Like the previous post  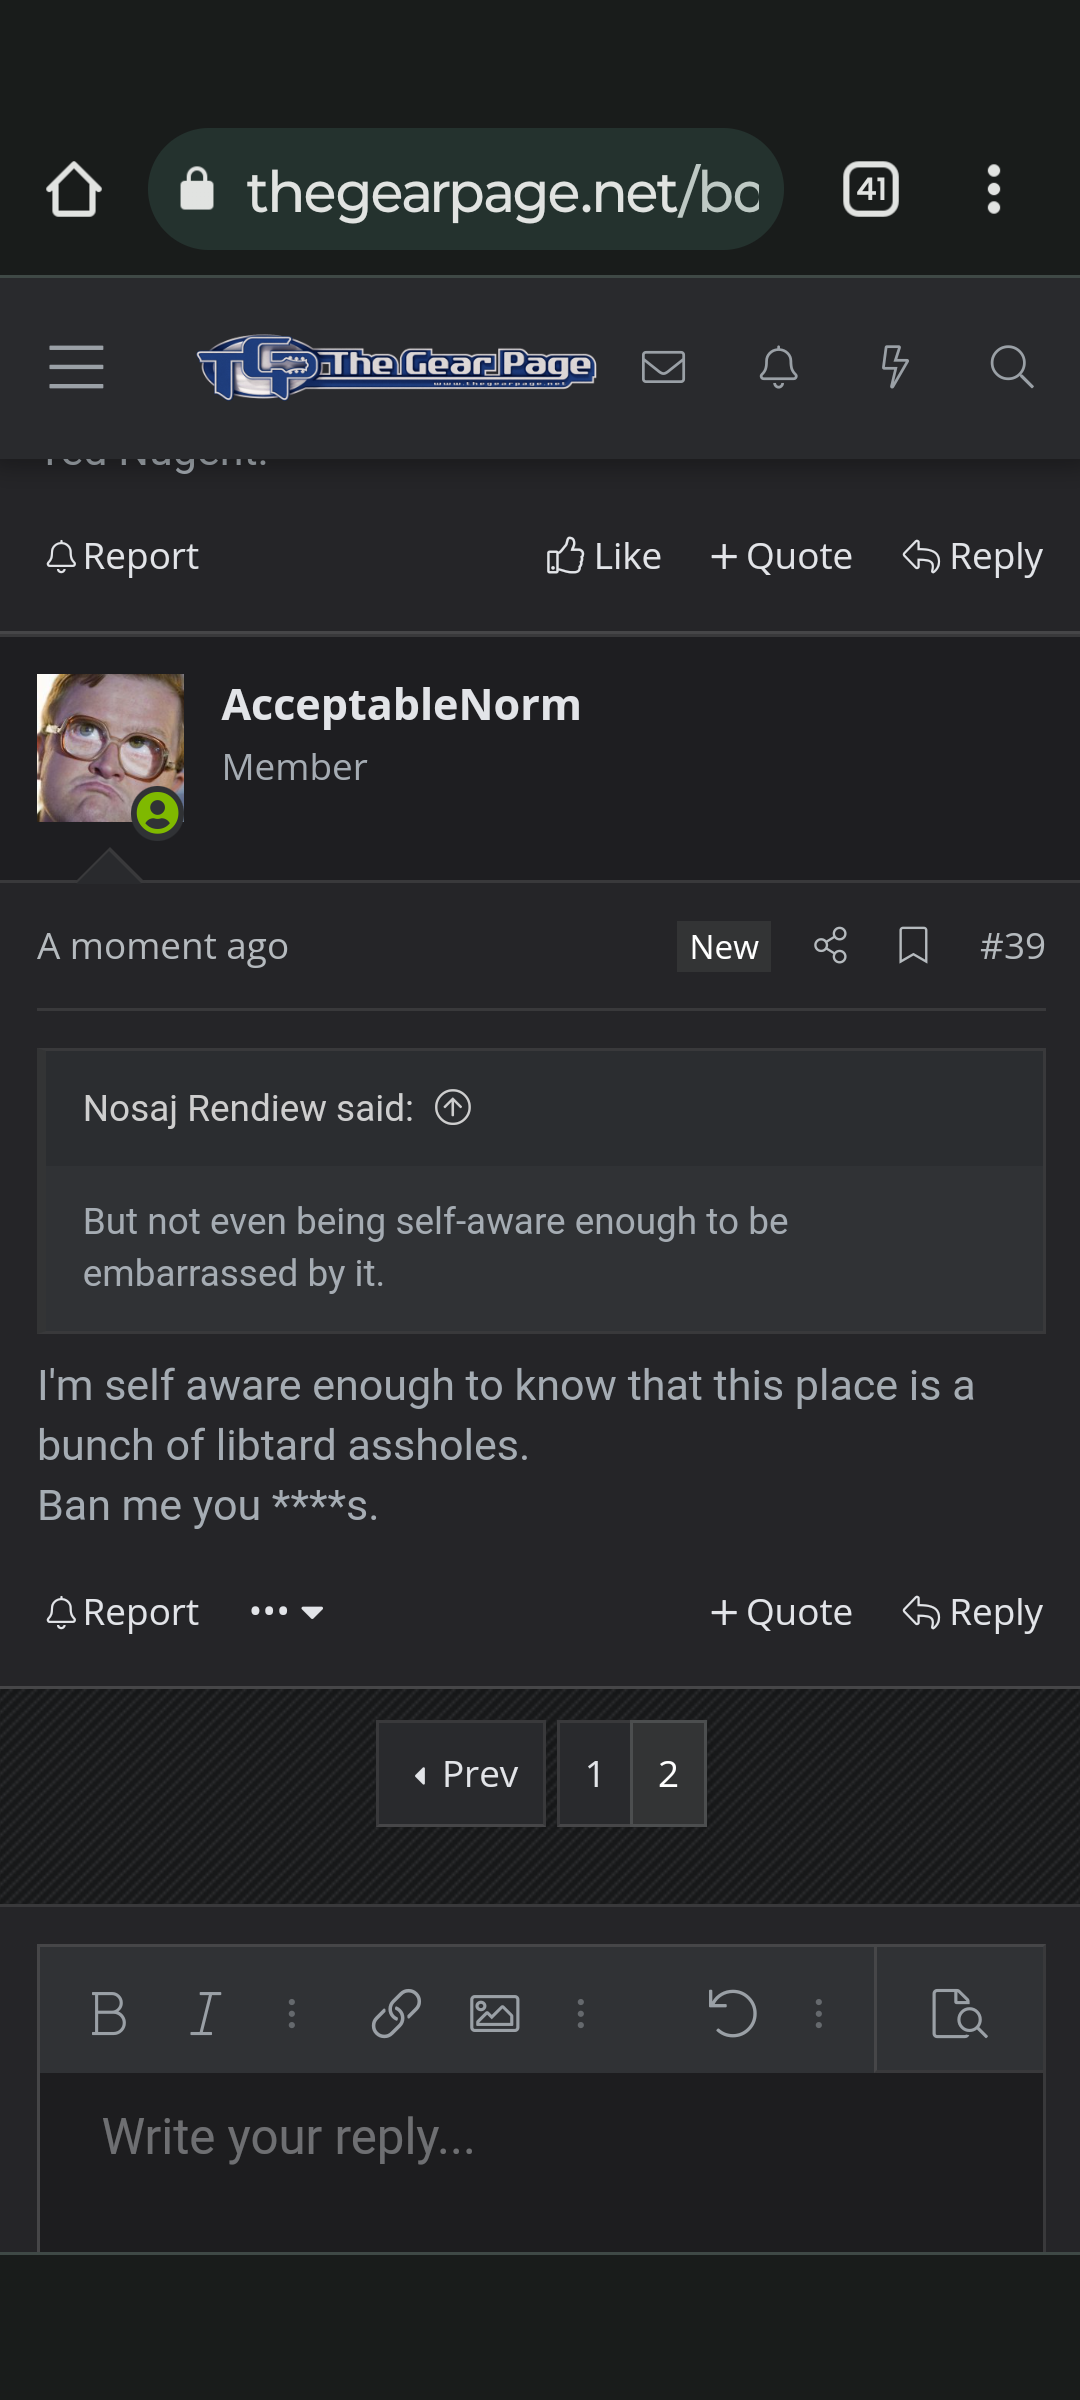coord(604,556)
